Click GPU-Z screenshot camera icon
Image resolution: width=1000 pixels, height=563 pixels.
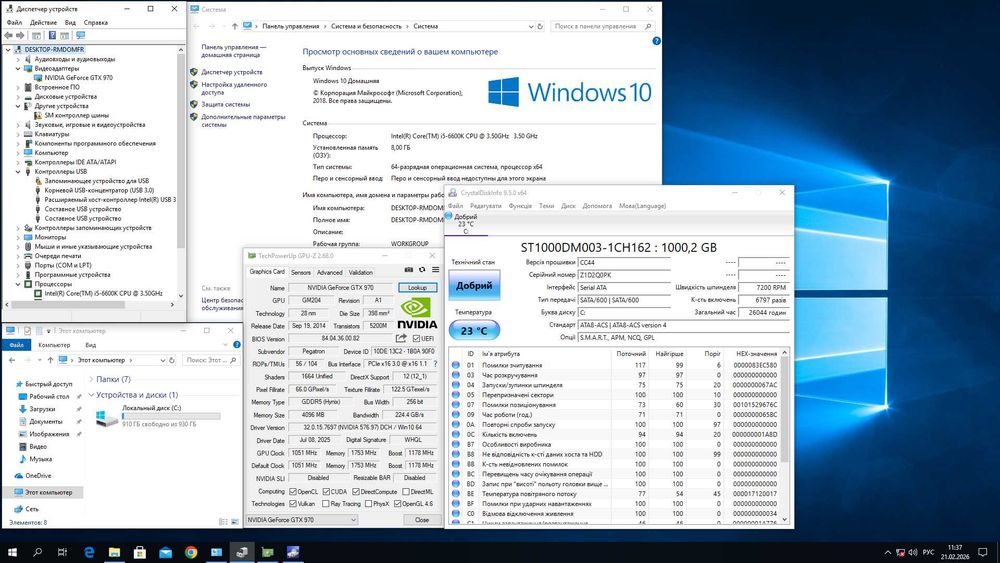[x=409, y=270]
